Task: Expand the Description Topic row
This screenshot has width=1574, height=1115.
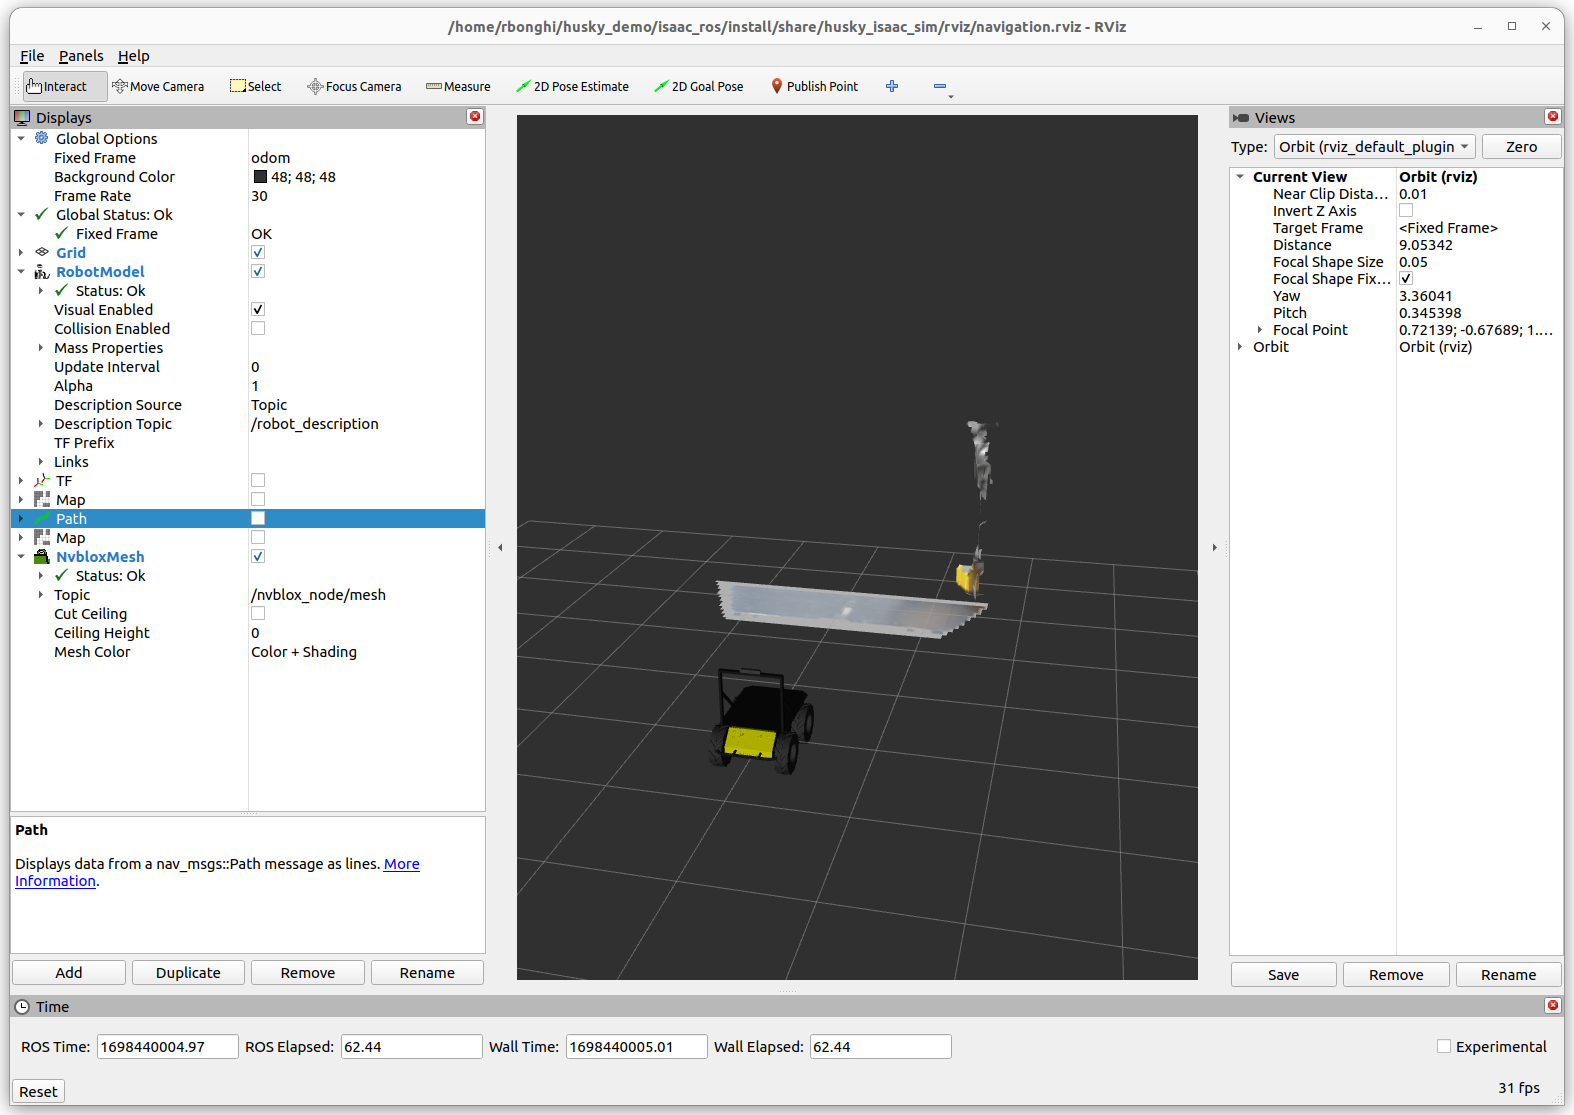Action: point(41,424)
